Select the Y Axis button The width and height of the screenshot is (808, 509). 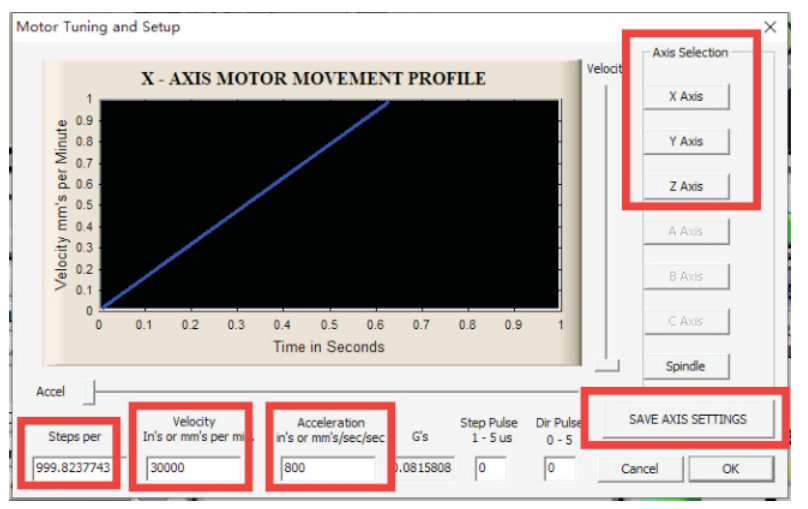tap(685, 142)
